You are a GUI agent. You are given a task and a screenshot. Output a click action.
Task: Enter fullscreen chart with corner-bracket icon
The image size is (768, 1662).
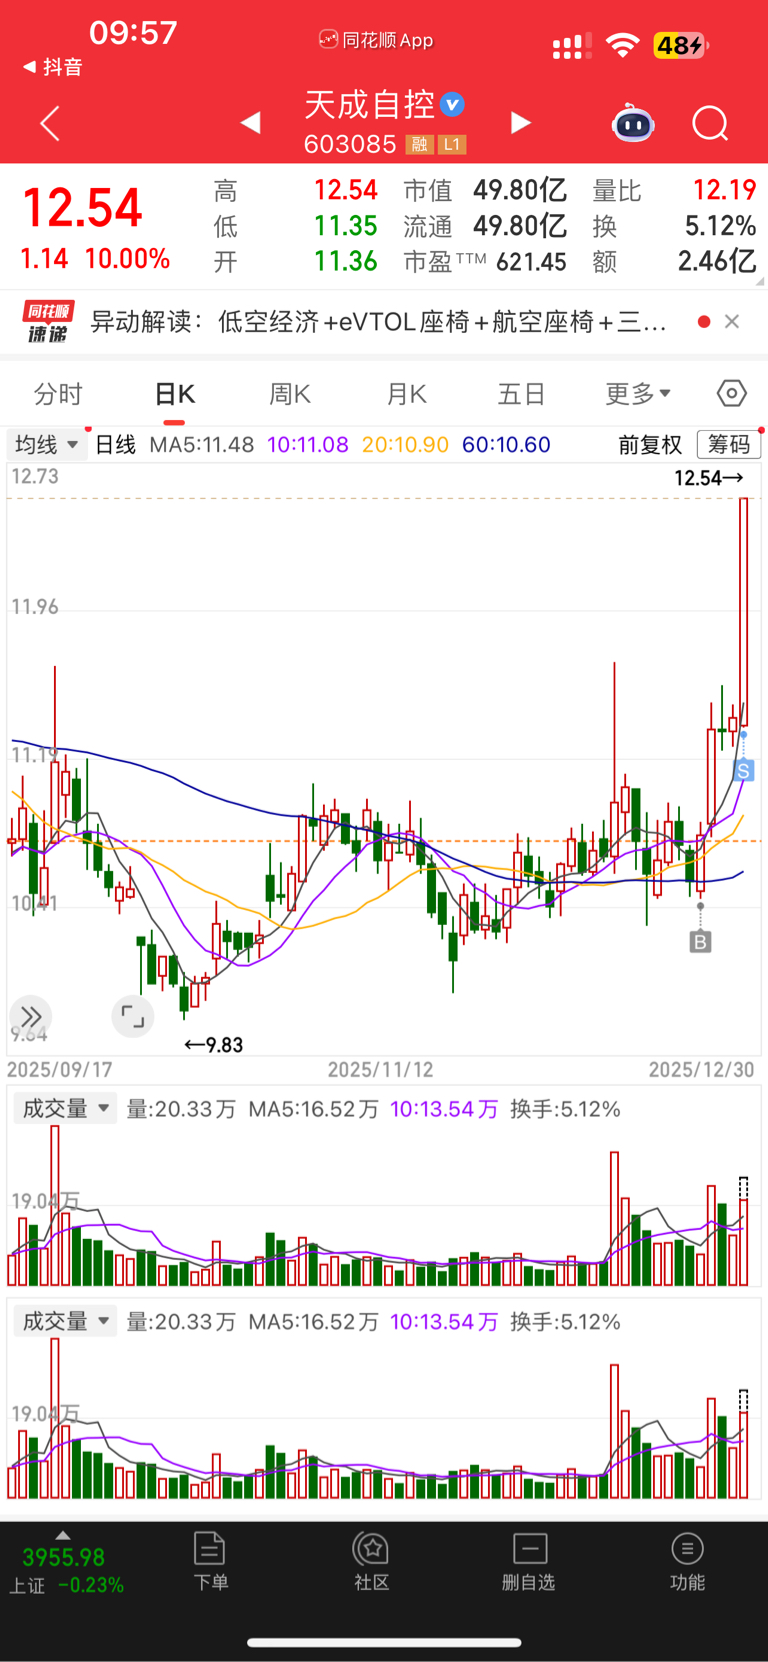tap(132, 1017)
